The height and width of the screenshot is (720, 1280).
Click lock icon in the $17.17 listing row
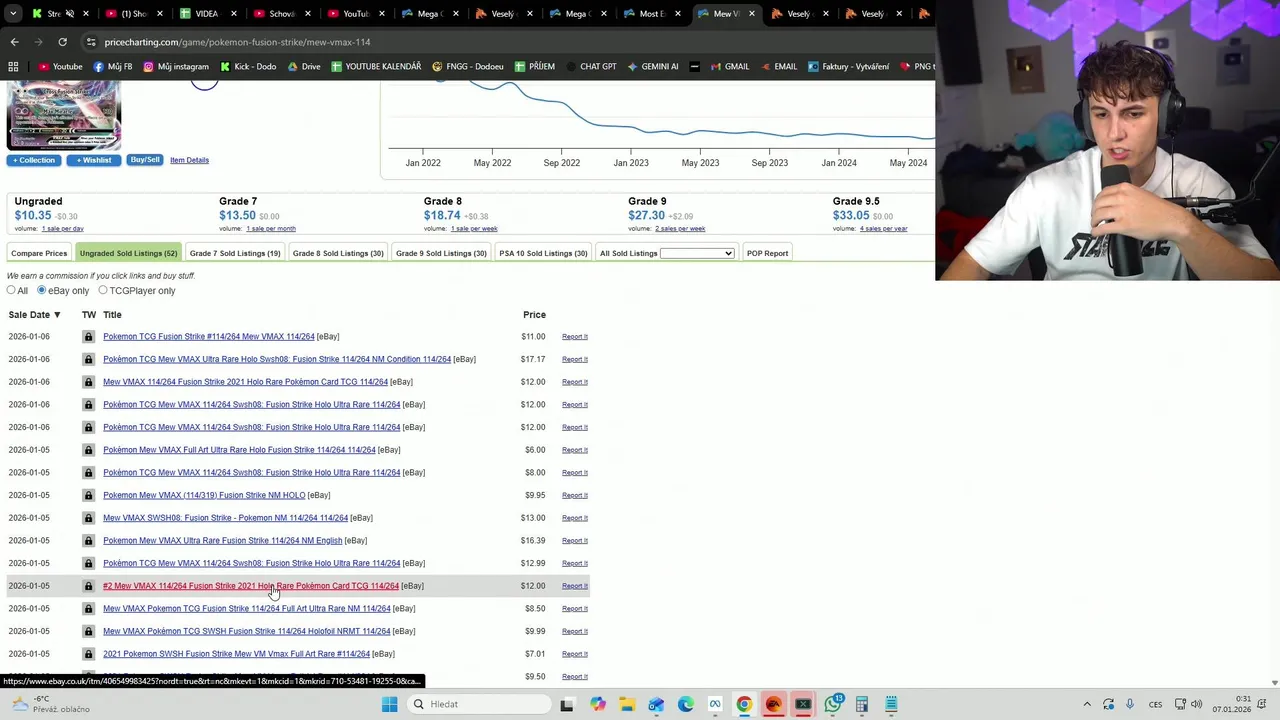[x=88, y=359]
